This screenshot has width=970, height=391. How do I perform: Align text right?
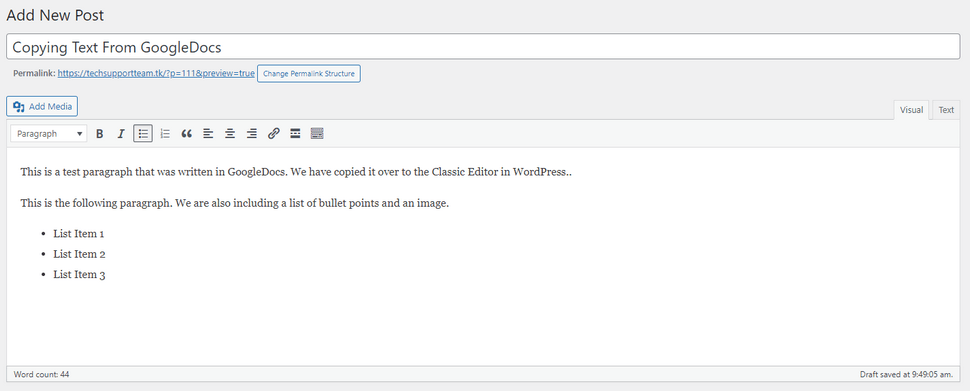tap(251, 134)
